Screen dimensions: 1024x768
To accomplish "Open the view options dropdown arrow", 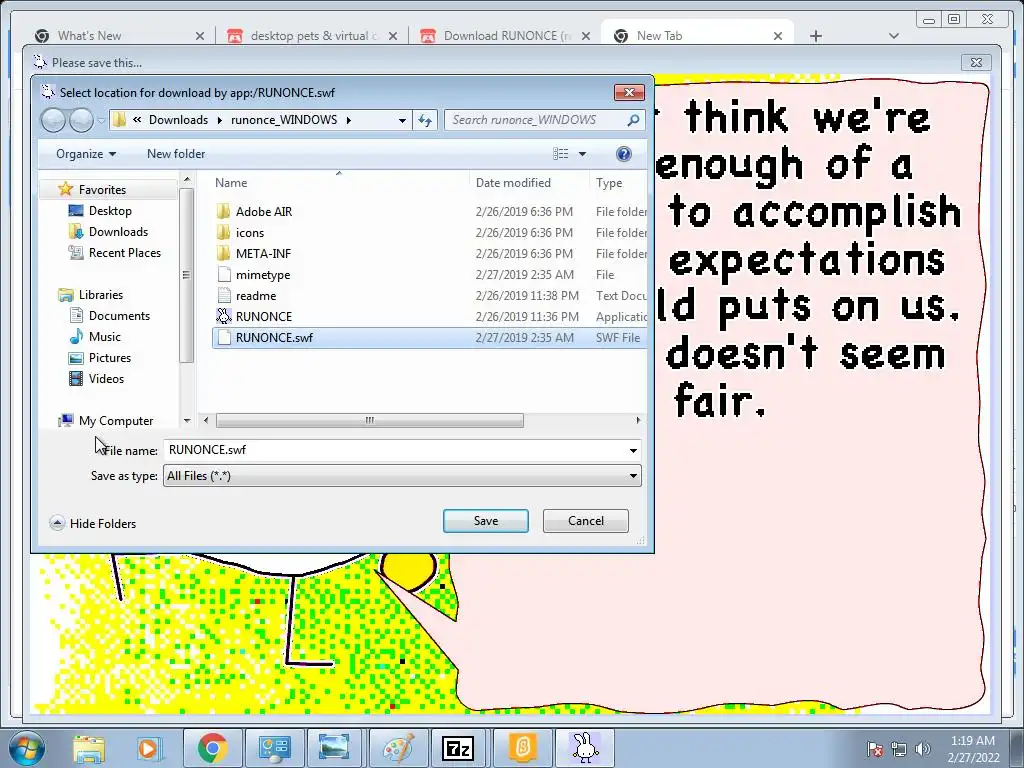I will point(582,154).
